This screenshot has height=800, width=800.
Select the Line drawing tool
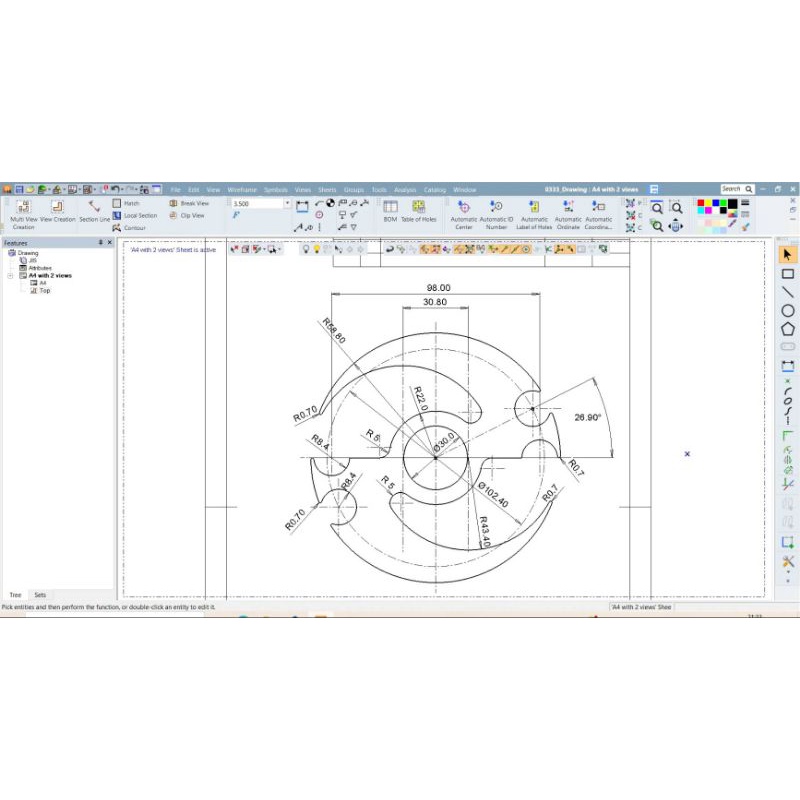point(788,292)
